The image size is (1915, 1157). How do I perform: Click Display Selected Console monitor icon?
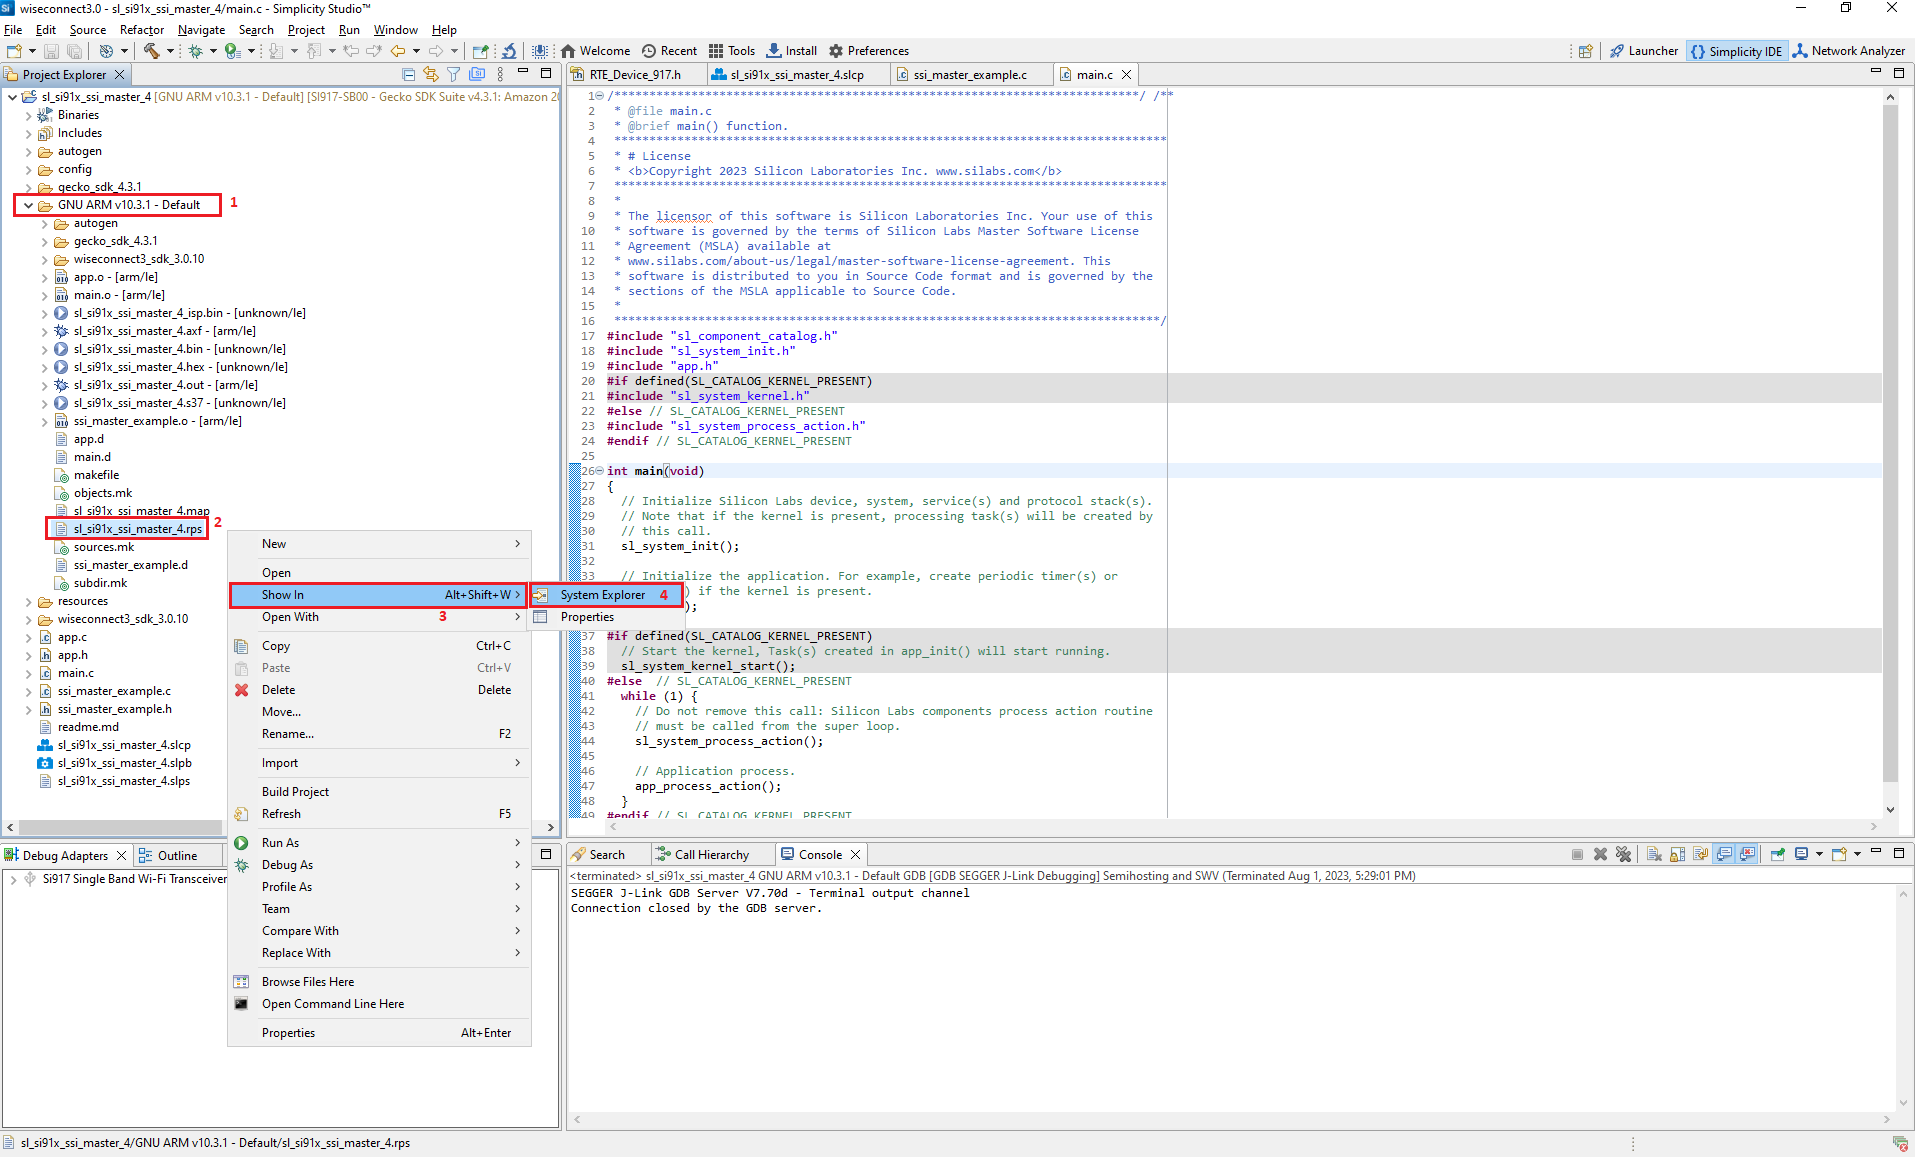click(1801, 855)
